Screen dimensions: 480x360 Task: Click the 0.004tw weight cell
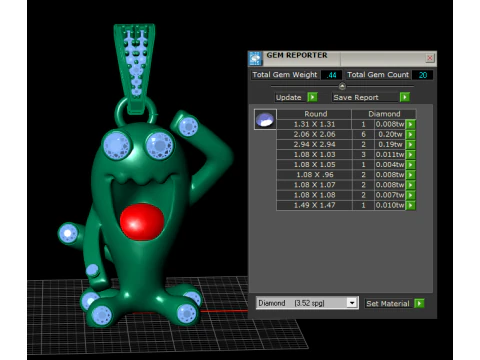pos(390,165)
